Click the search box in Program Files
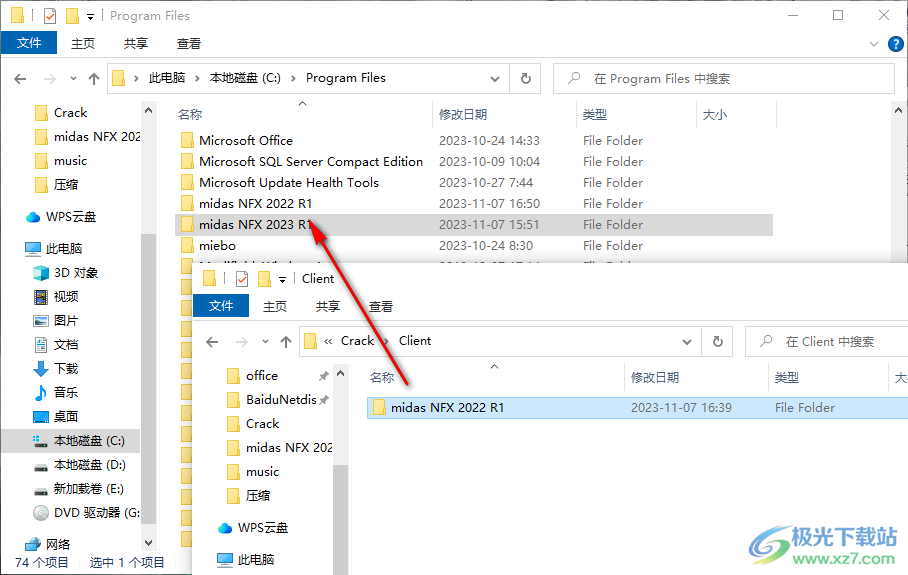The image size is (908, 575). (x=724, y=78)
